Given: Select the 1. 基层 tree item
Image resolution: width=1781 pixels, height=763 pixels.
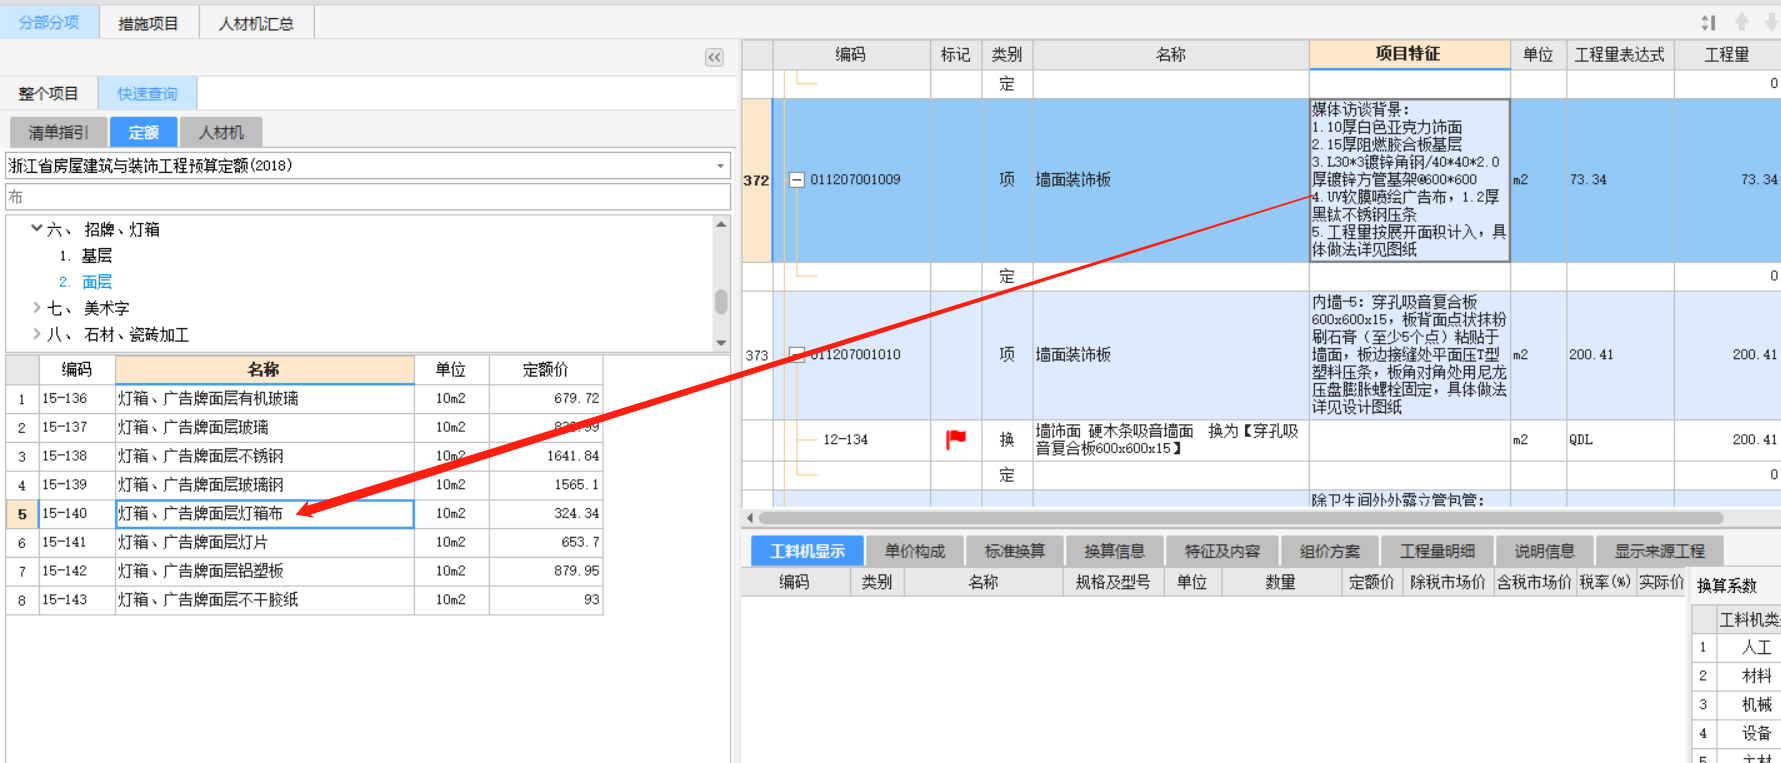Looking at the screenshot, I should click(86, 256).
